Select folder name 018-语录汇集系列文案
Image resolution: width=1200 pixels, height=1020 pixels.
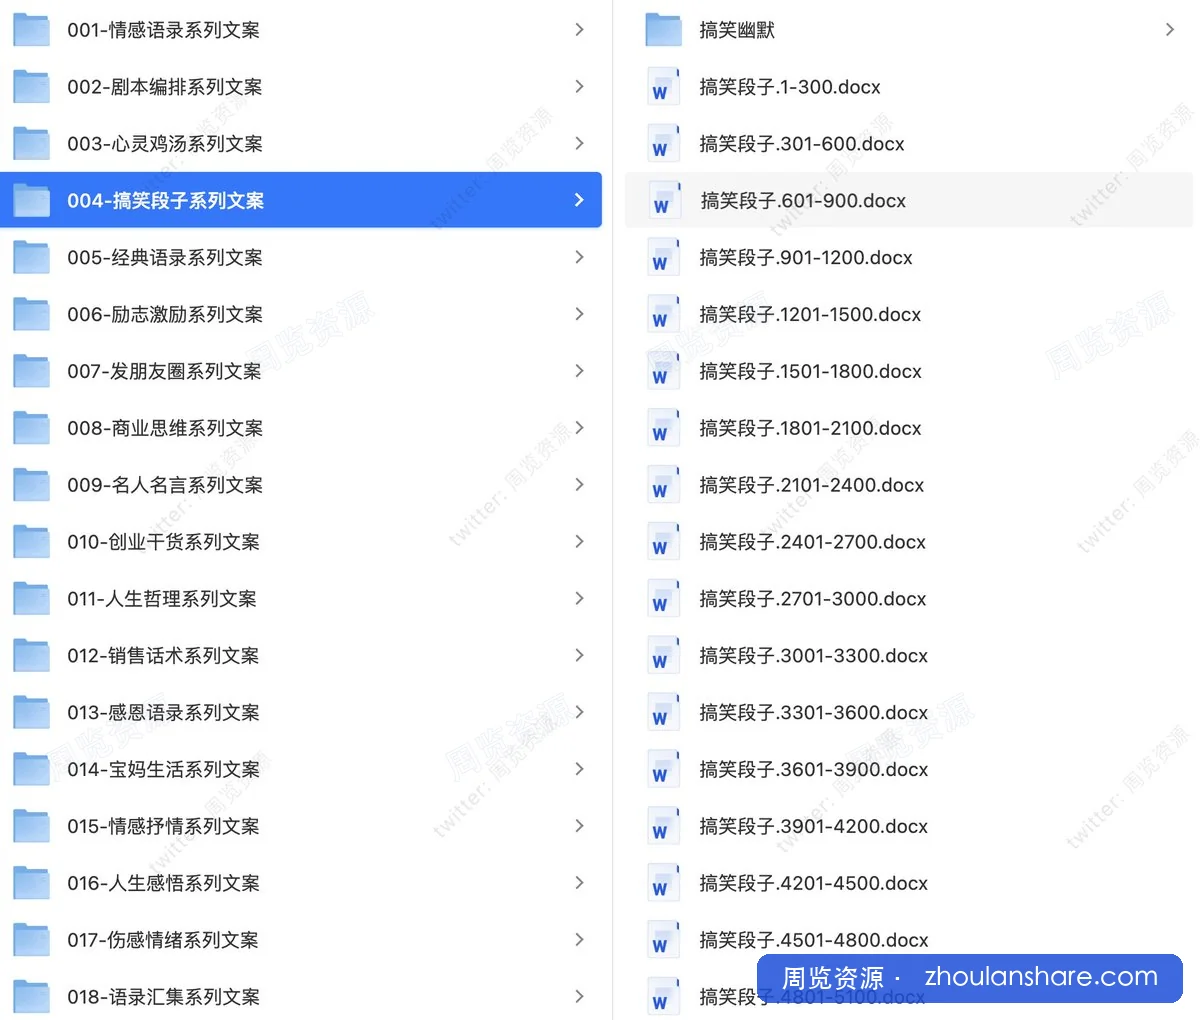click(x=163, y=997)
